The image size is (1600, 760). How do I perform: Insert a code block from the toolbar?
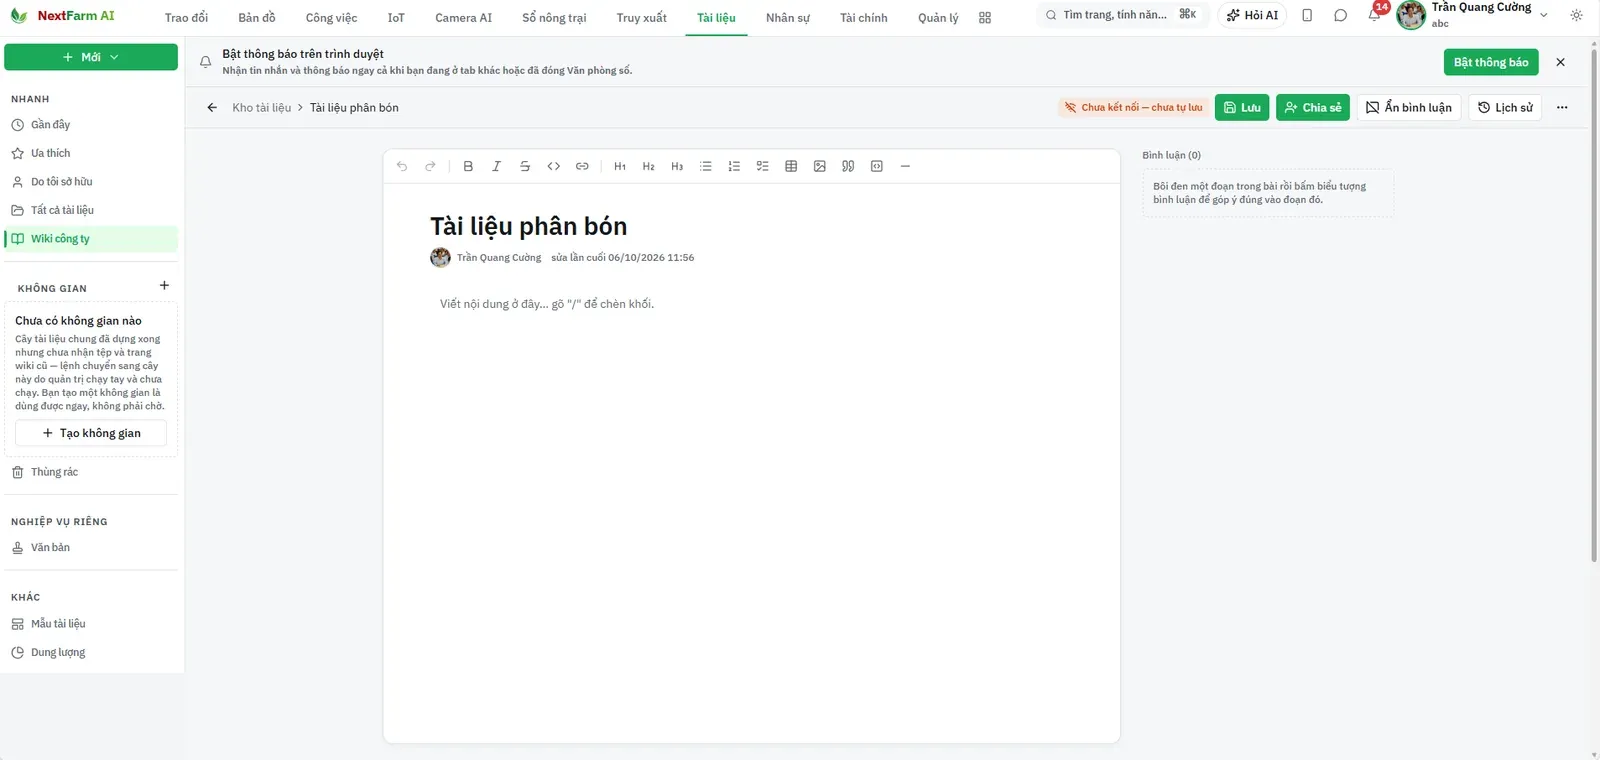coord(877,166)
